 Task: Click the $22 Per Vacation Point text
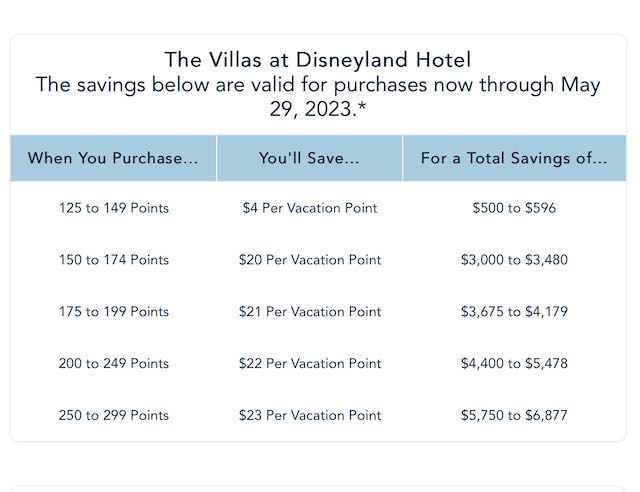coord(310,363)
